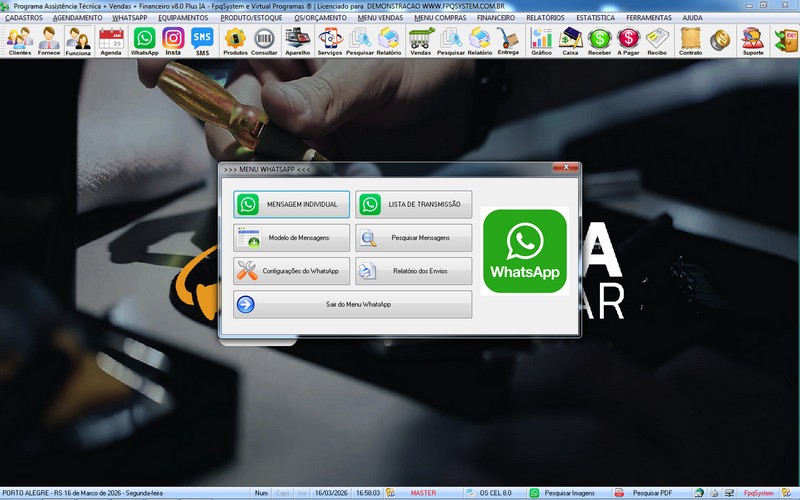The width and height of the screenshot is (800, 500).
Task: Click the printer icon in status bar
Action: pyautogui.click(x=714, y=493)
